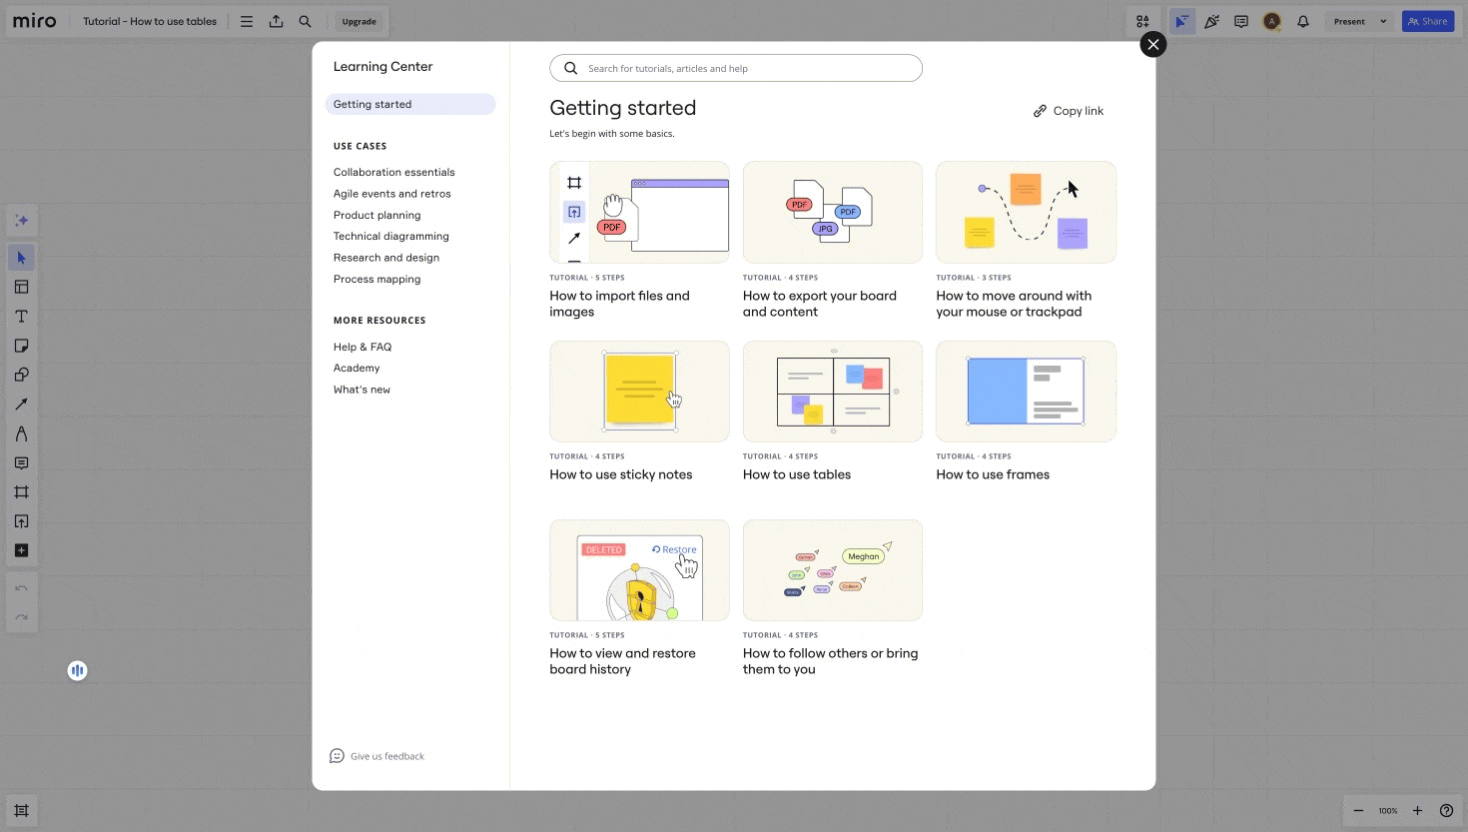Image resolution: width=1468 pixels, height=832 pixels.
Task: Open the Upload tool in the toolbar
Action: click(x=21, y=520)
